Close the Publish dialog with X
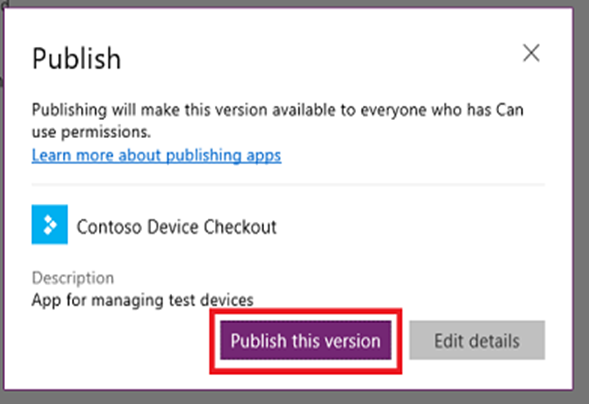This screenshot has width=589, height=404. coord(531,53)
